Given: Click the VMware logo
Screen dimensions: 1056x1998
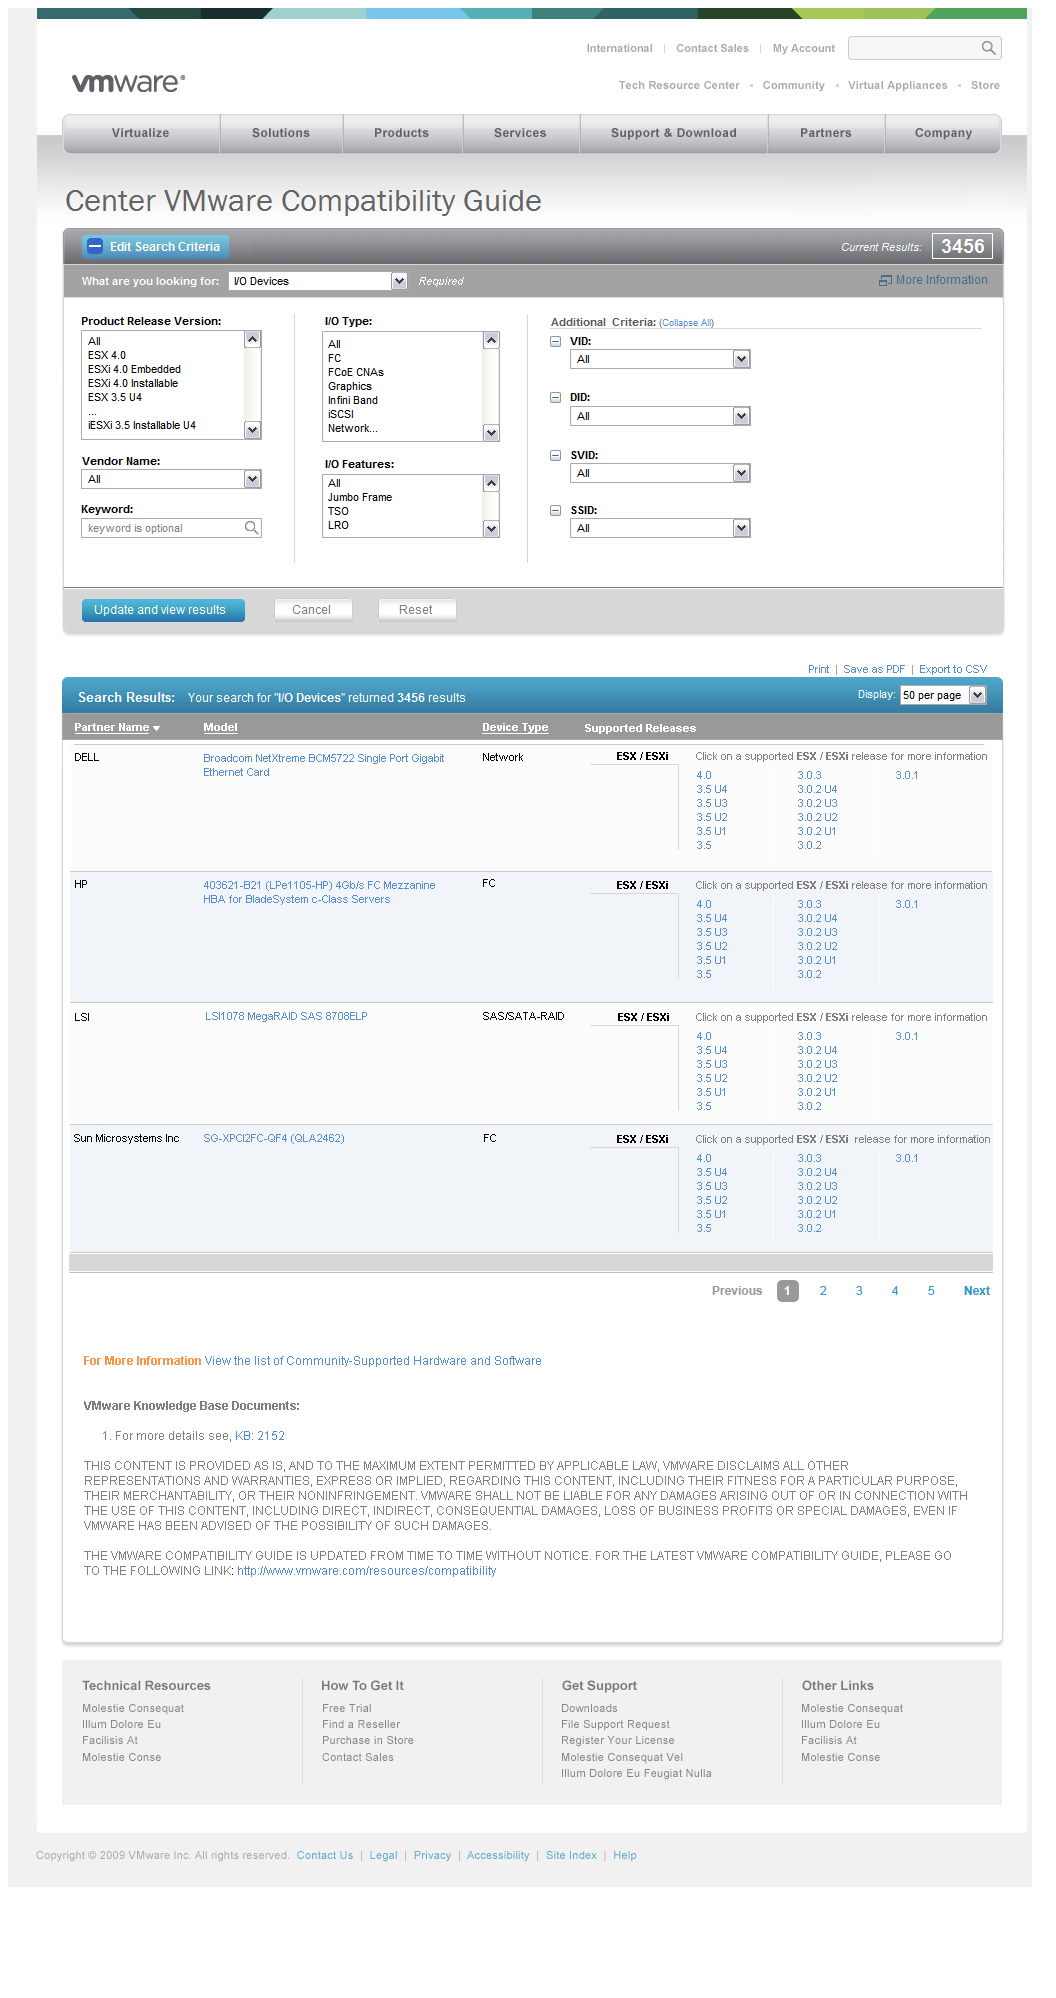Looking at the screenshot, I should [x=128, y=83].
